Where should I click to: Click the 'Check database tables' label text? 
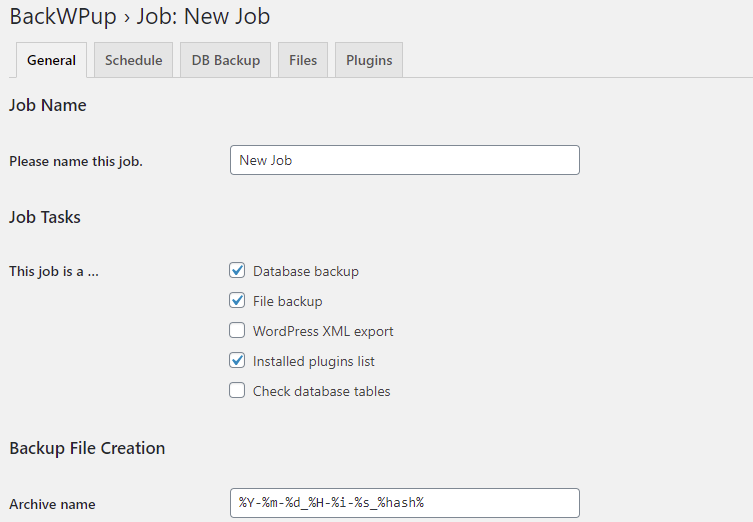pyautogui.click(x=322, y=391)
